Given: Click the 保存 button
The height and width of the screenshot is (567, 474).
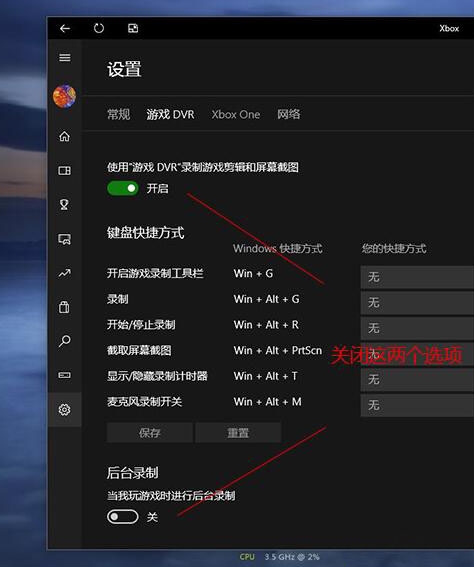Looking at the screenshot, I should coord(150,432).
